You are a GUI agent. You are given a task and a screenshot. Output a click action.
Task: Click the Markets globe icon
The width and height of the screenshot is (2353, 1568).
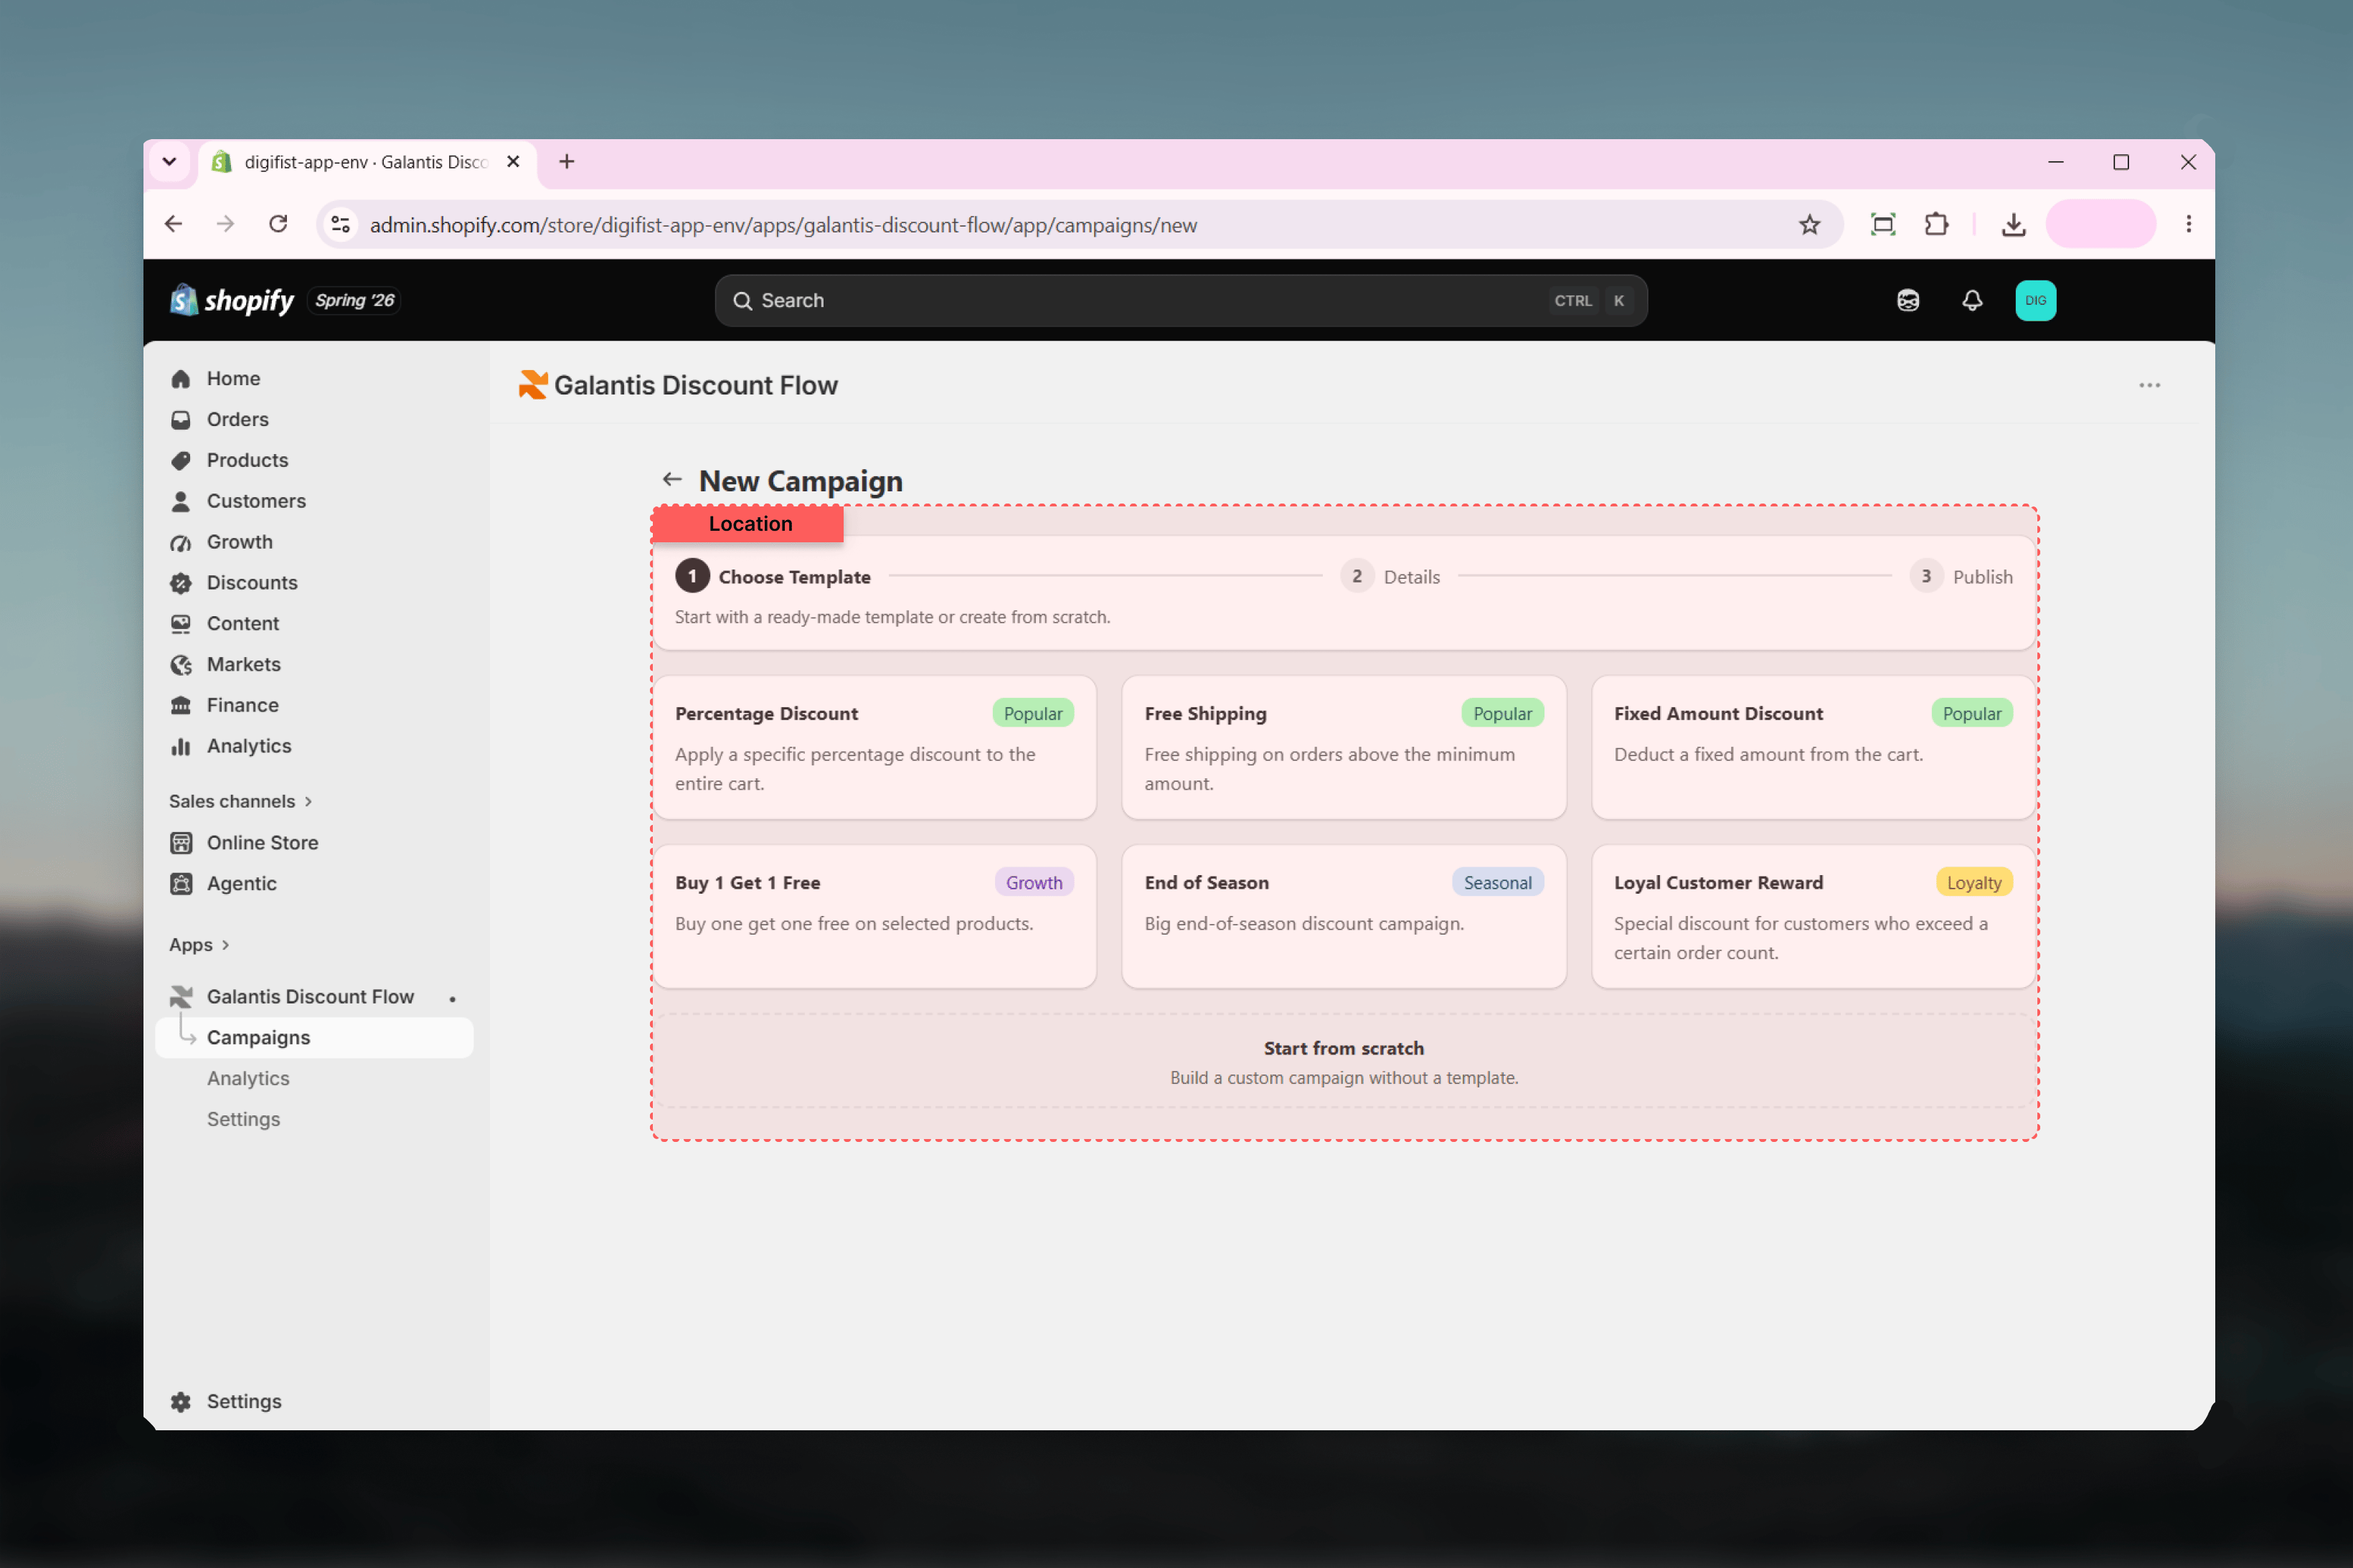pos(181,665)
